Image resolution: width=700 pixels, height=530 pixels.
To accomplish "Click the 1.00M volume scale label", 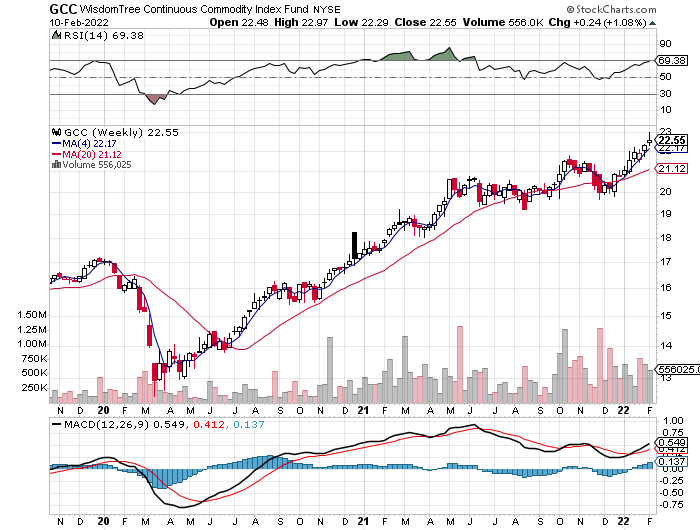I will (x=32, y=344).
